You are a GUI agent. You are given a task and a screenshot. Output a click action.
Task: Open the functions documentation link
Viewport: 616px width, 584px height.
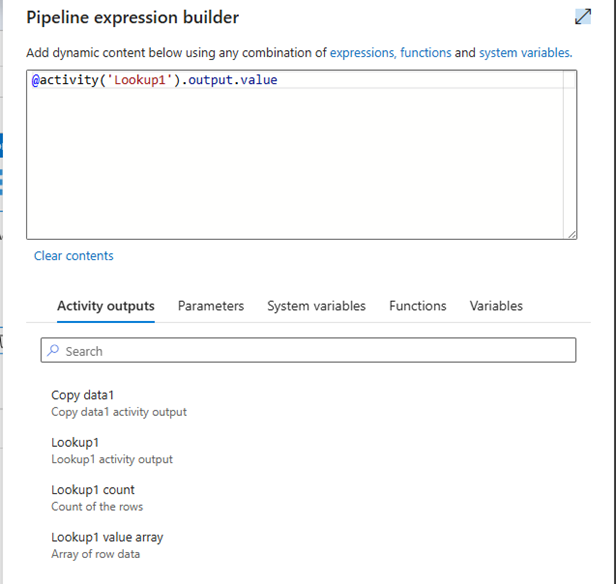tap(425, 53)
